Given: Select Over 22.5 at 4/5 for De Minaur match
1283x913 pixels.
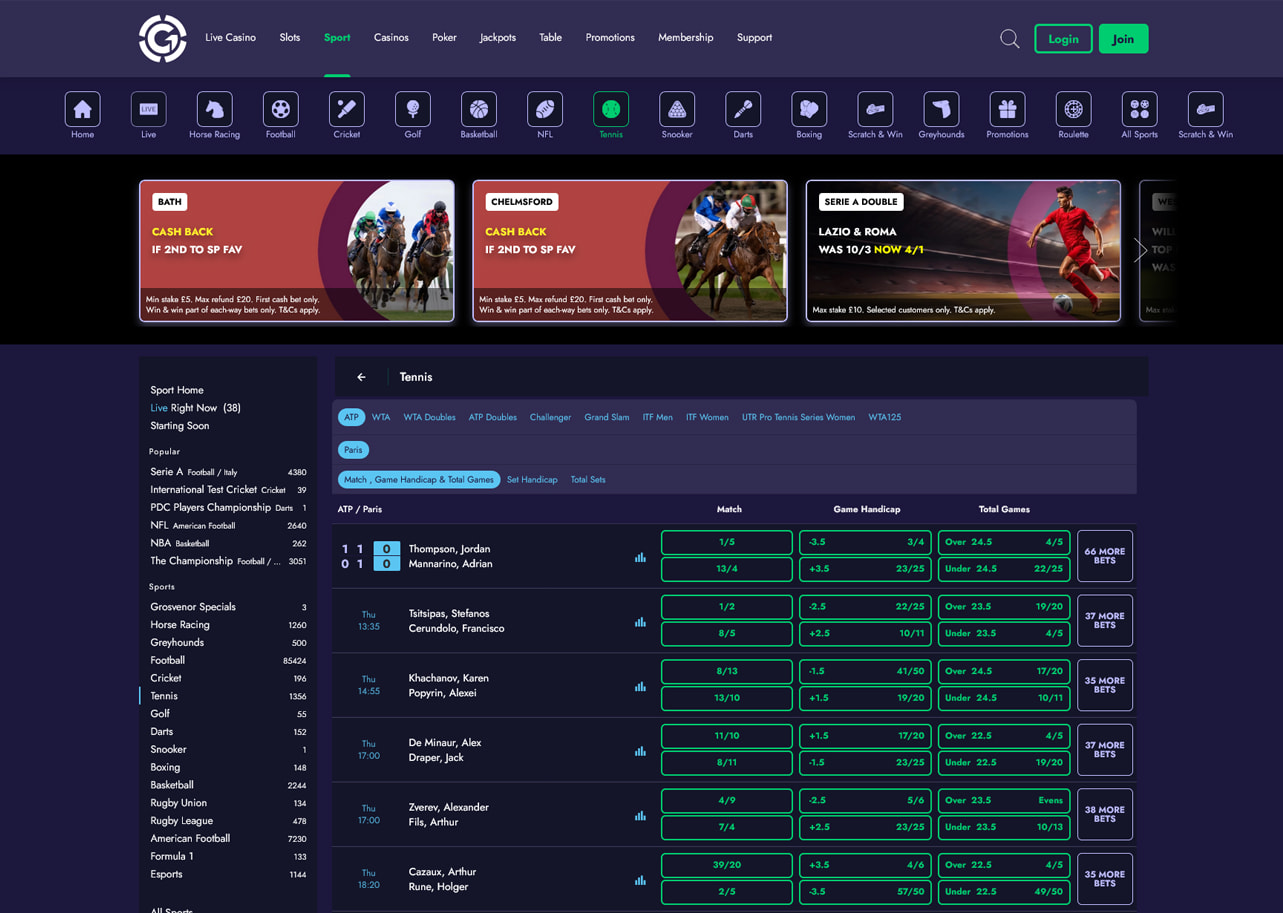Looking at the screenshot, I should pyautogui.click(x=1004, y=736).
